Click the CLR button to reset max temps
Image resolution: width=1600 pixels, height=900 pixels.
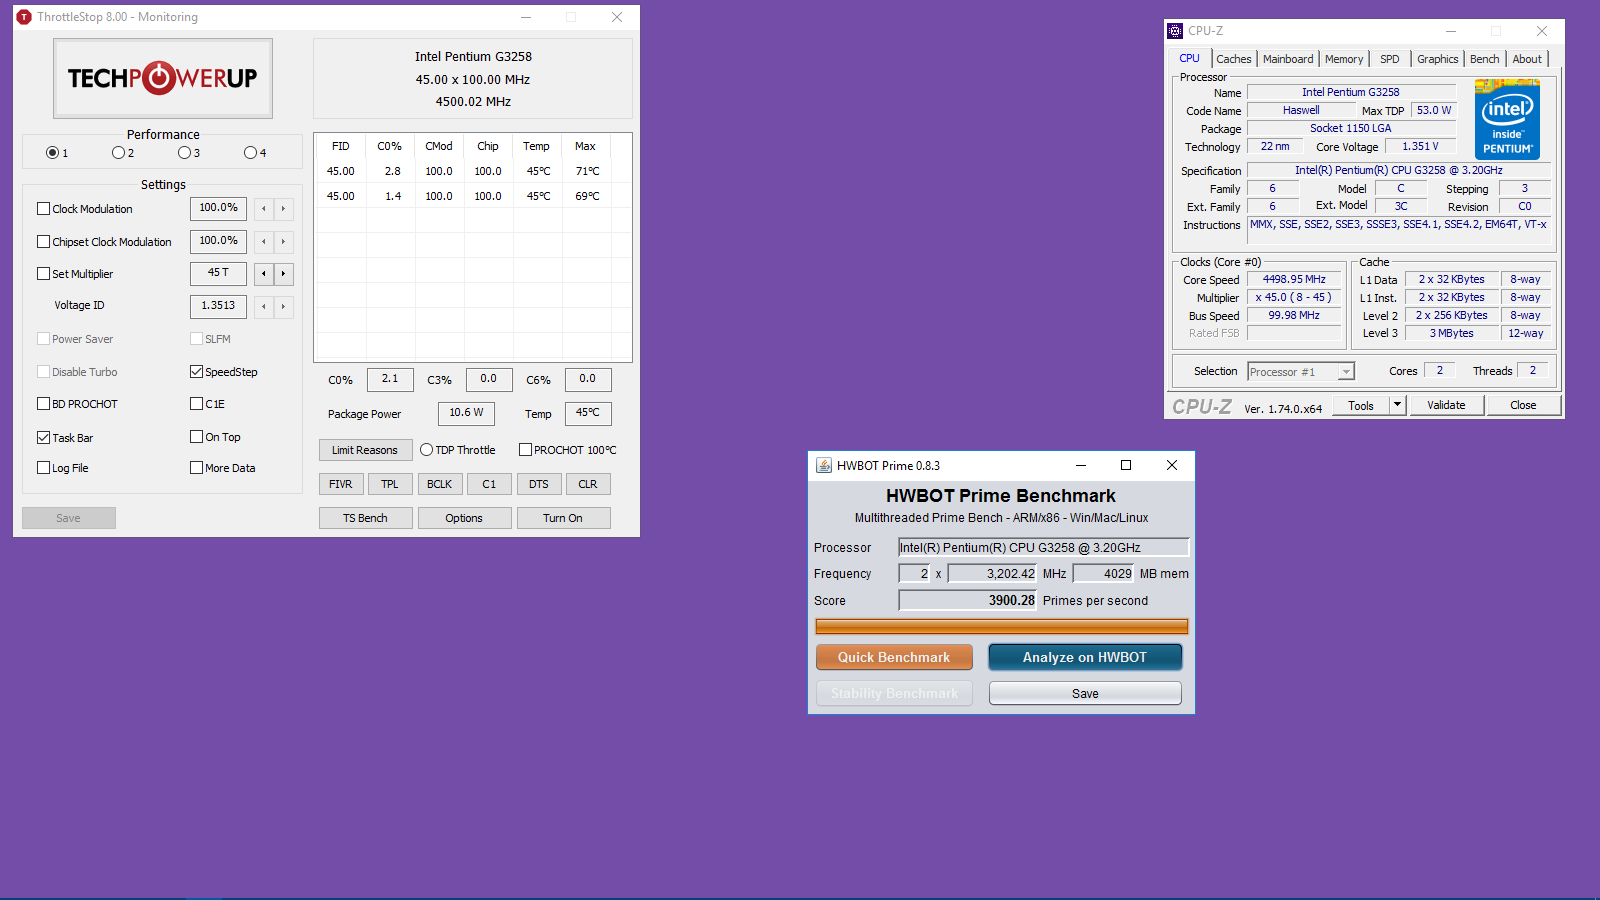click(588, 484)
